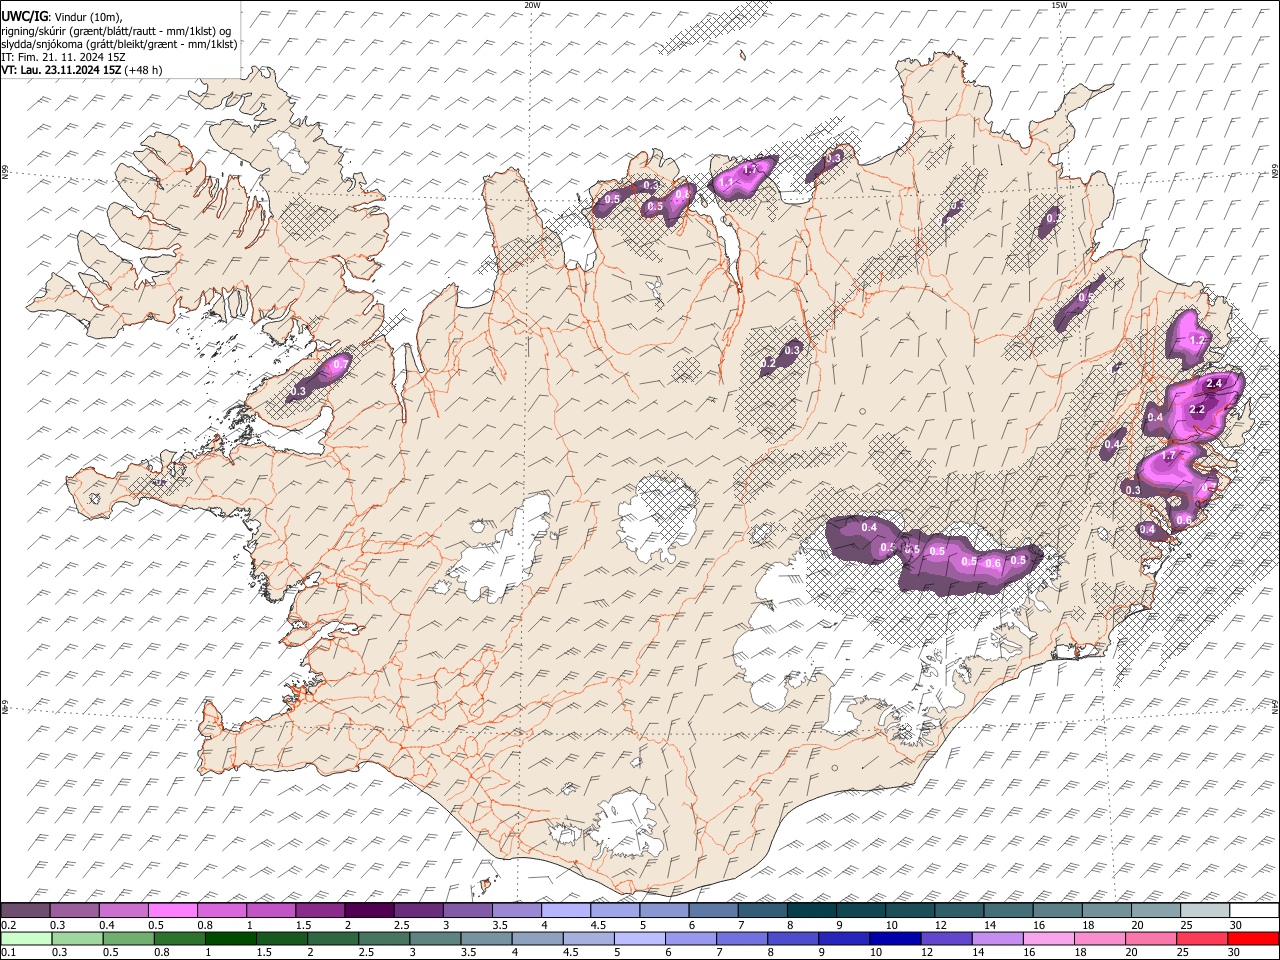Pick the darkest green lower swatch starting at 1
Image resolution: width=1280 pixels, height=960 pixels.
point(230,938)
